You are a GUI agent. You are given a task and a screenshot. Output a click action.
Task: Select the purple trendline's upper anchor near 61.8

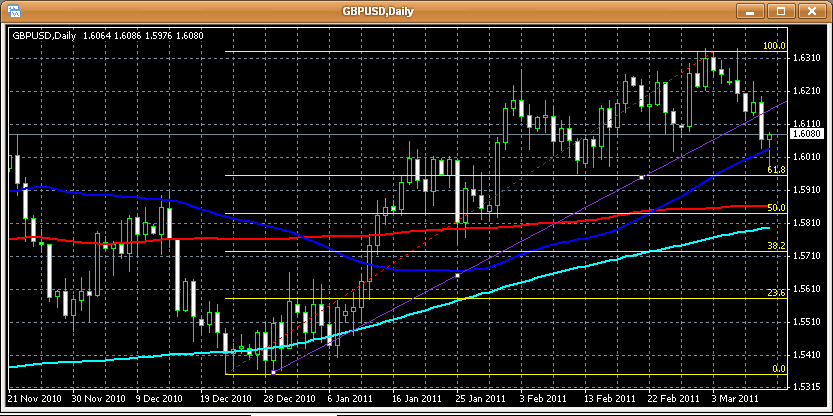pyautogui.click(x=642, y=177)
